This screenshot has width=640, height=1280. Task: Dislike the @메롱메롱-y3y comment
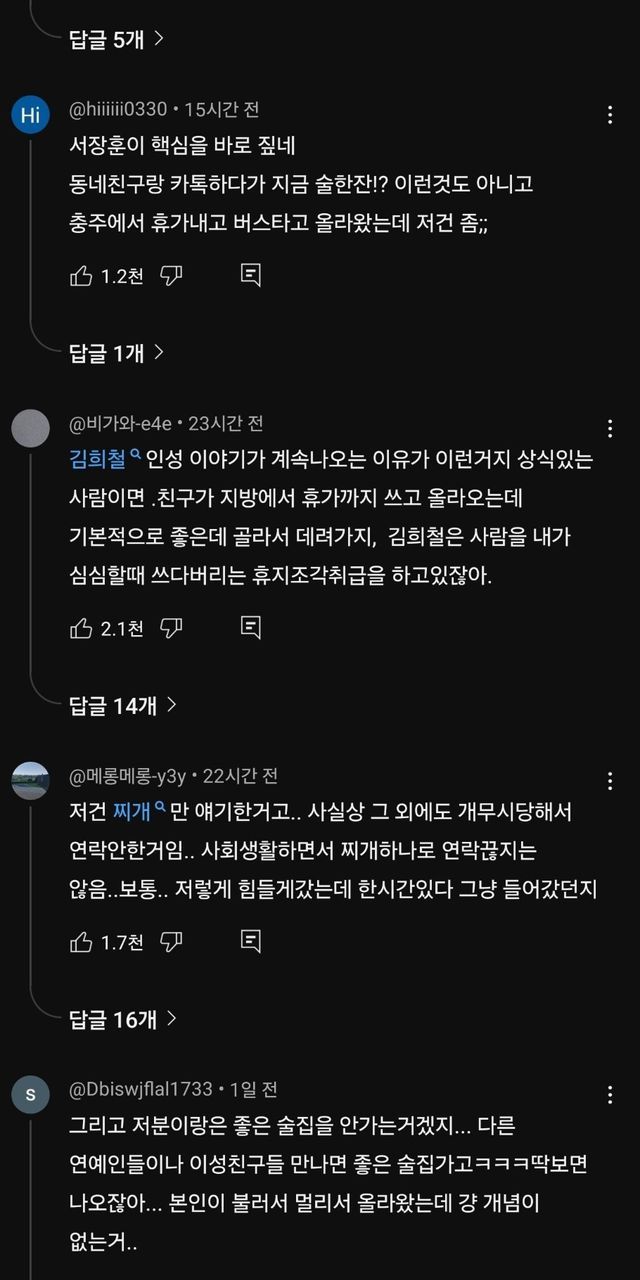tap(171, 941)
